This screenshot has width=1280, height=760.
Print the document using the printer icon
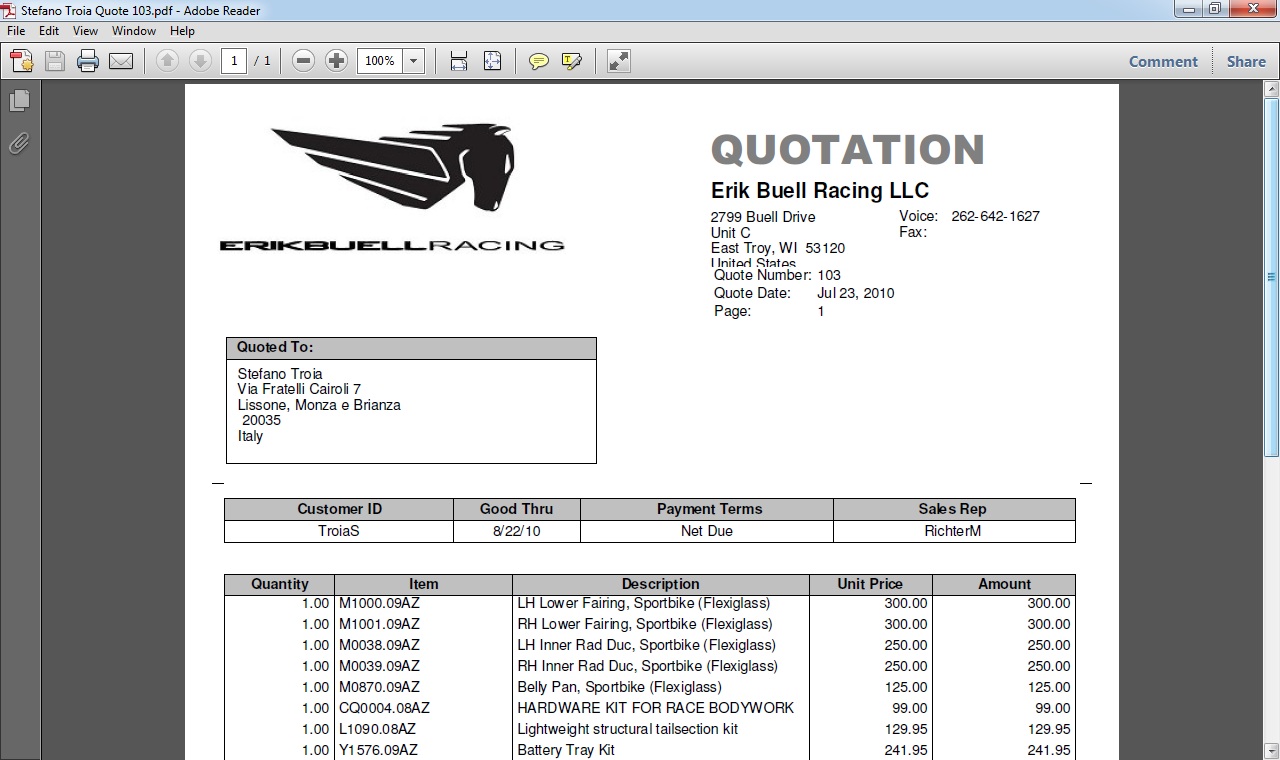click(x=88, y=61)
